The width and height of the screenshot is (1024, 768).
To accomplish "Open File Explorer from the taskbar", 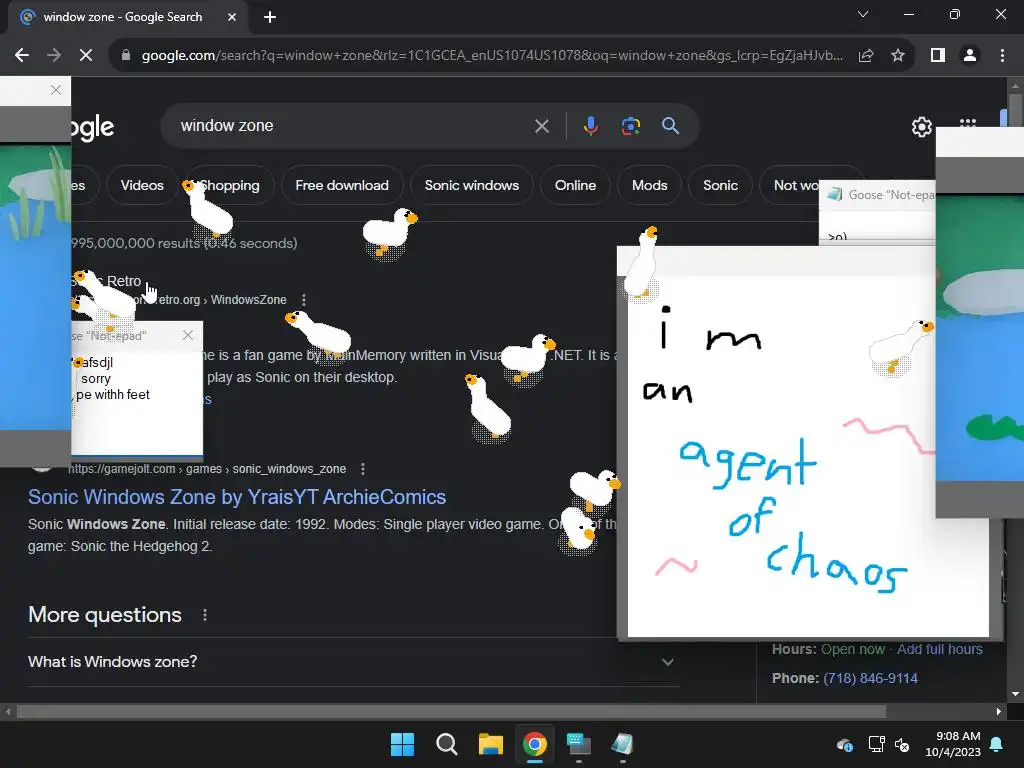I will click(x=490, y=744).
